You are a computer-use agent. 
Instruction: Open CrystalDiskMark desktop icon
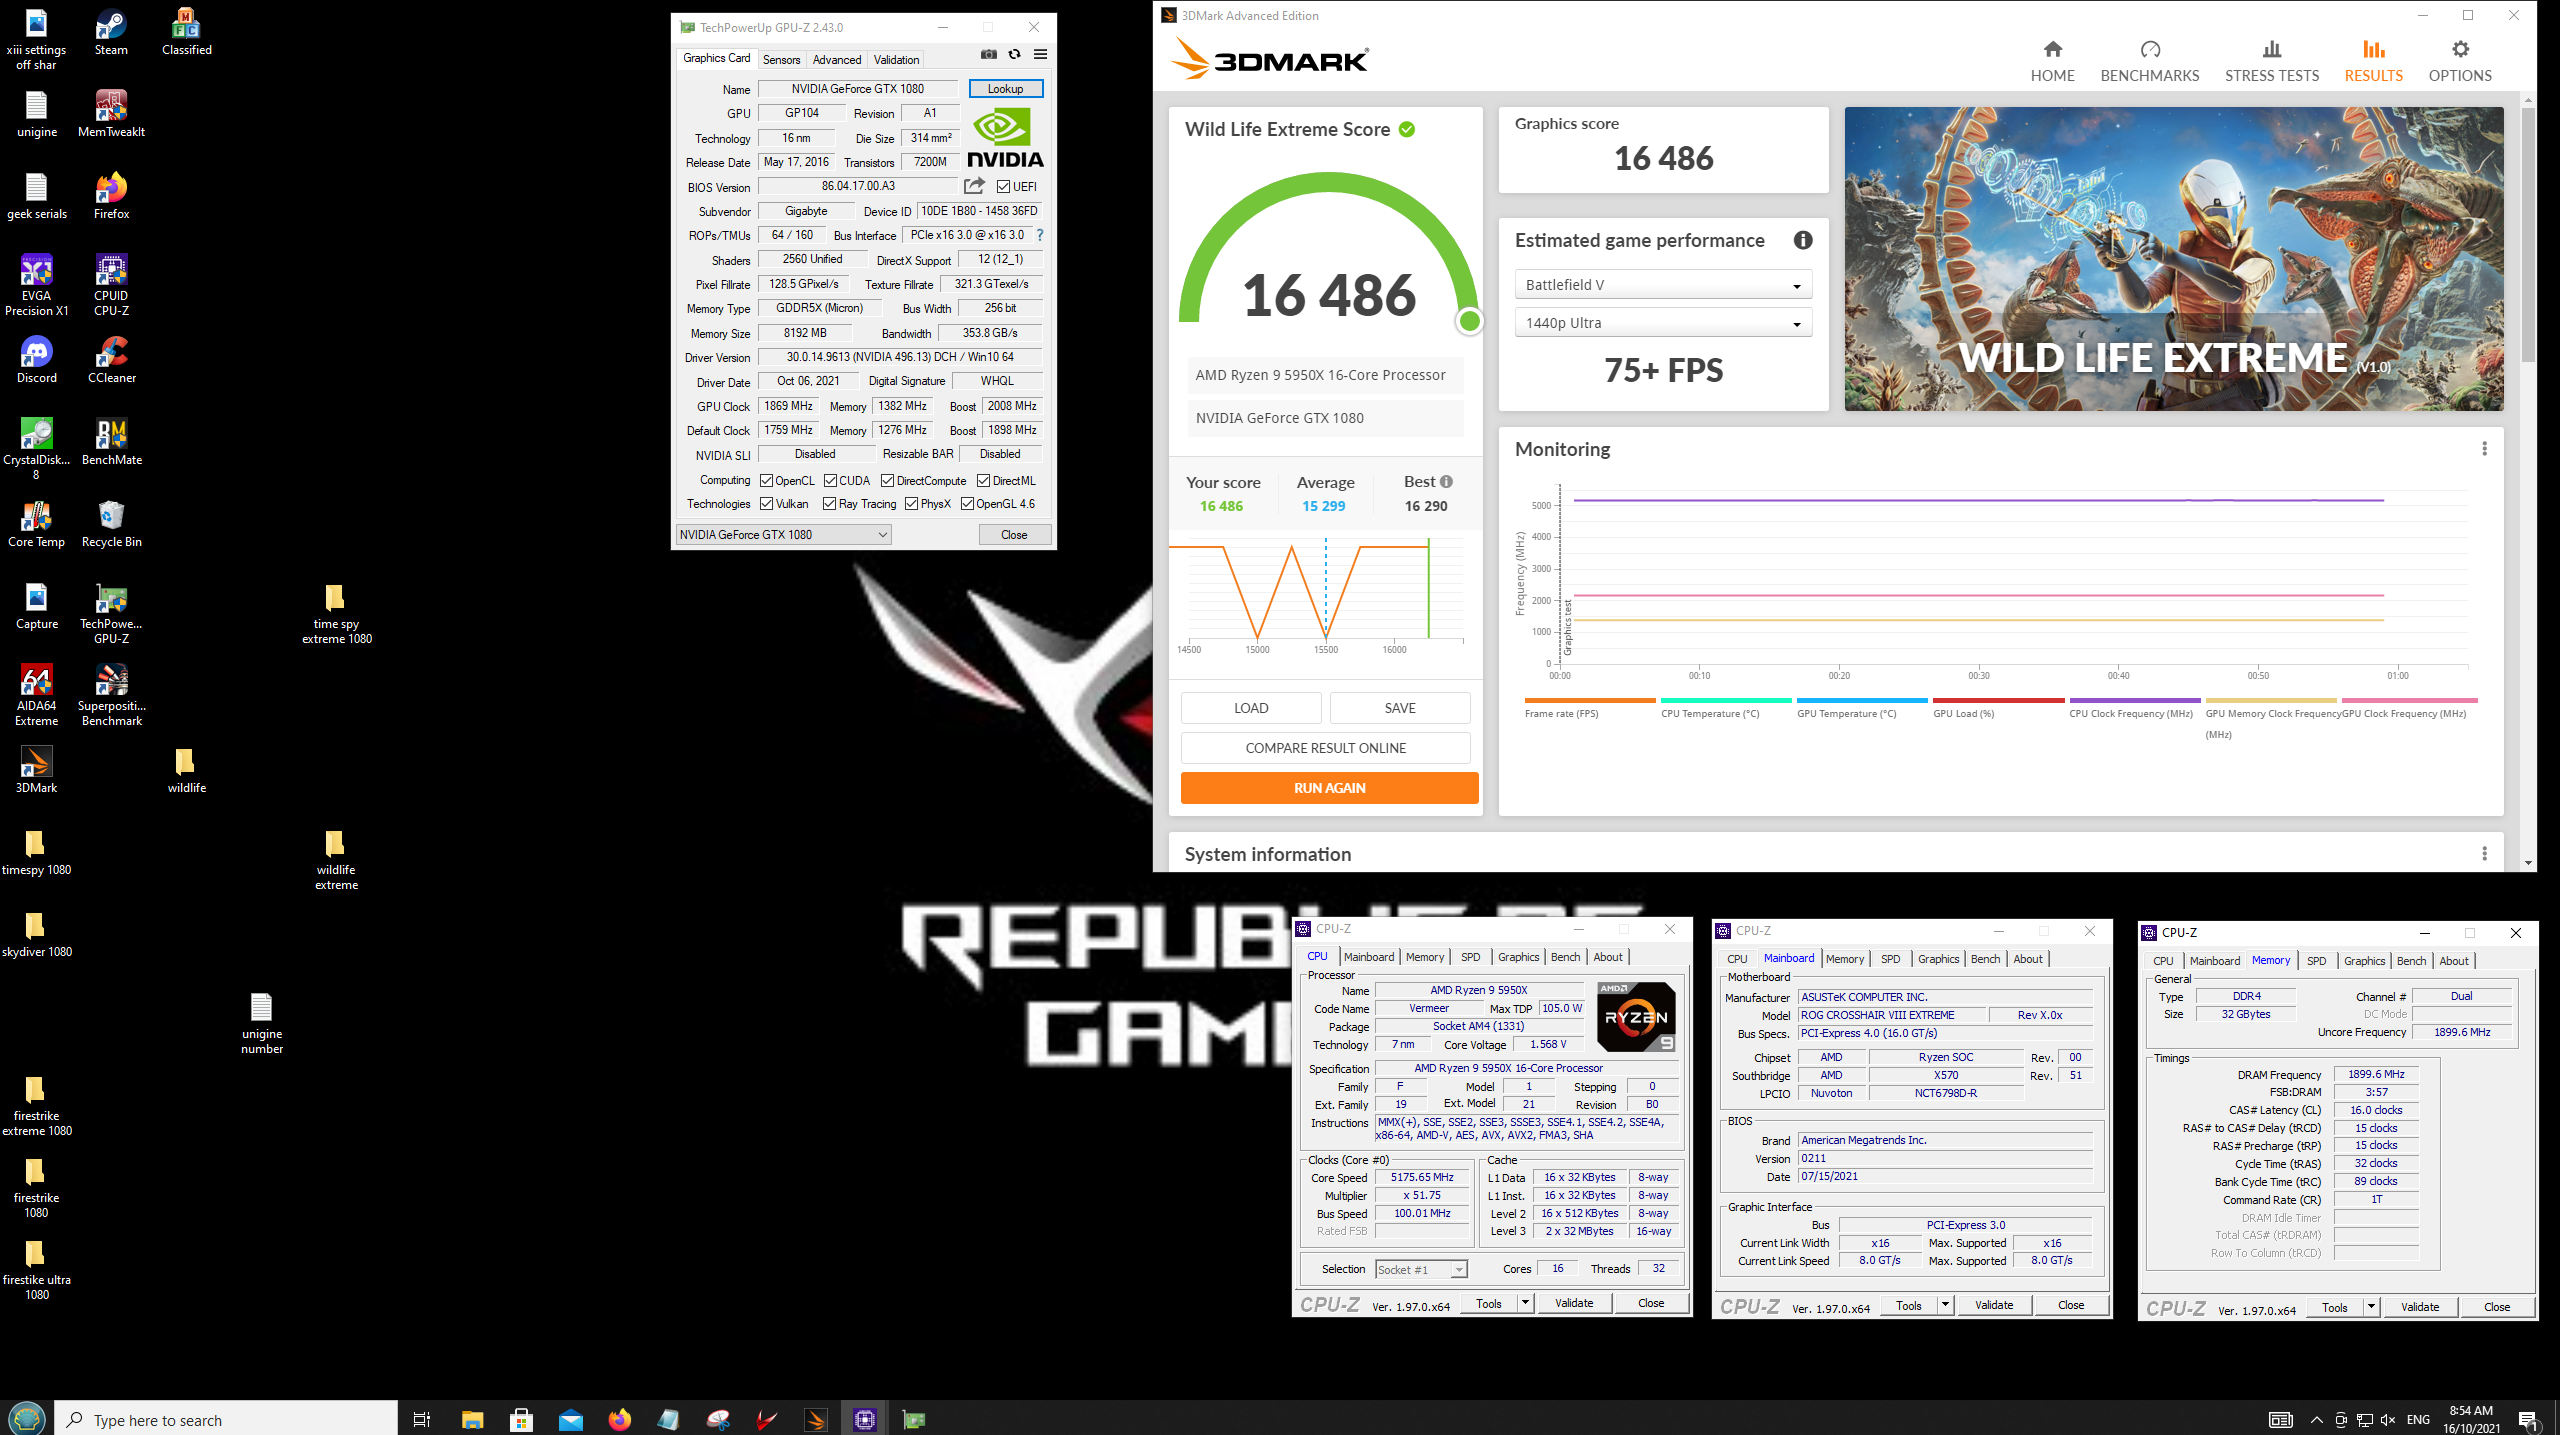(x=37, y=449)
